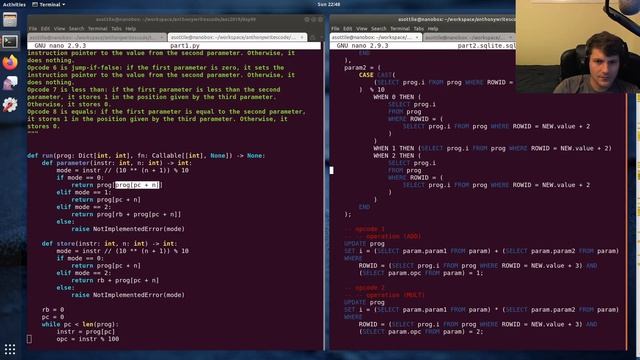The image size is (640, 360).
Task: Click the dock icon above the applications grid
Action: [10, 105]
